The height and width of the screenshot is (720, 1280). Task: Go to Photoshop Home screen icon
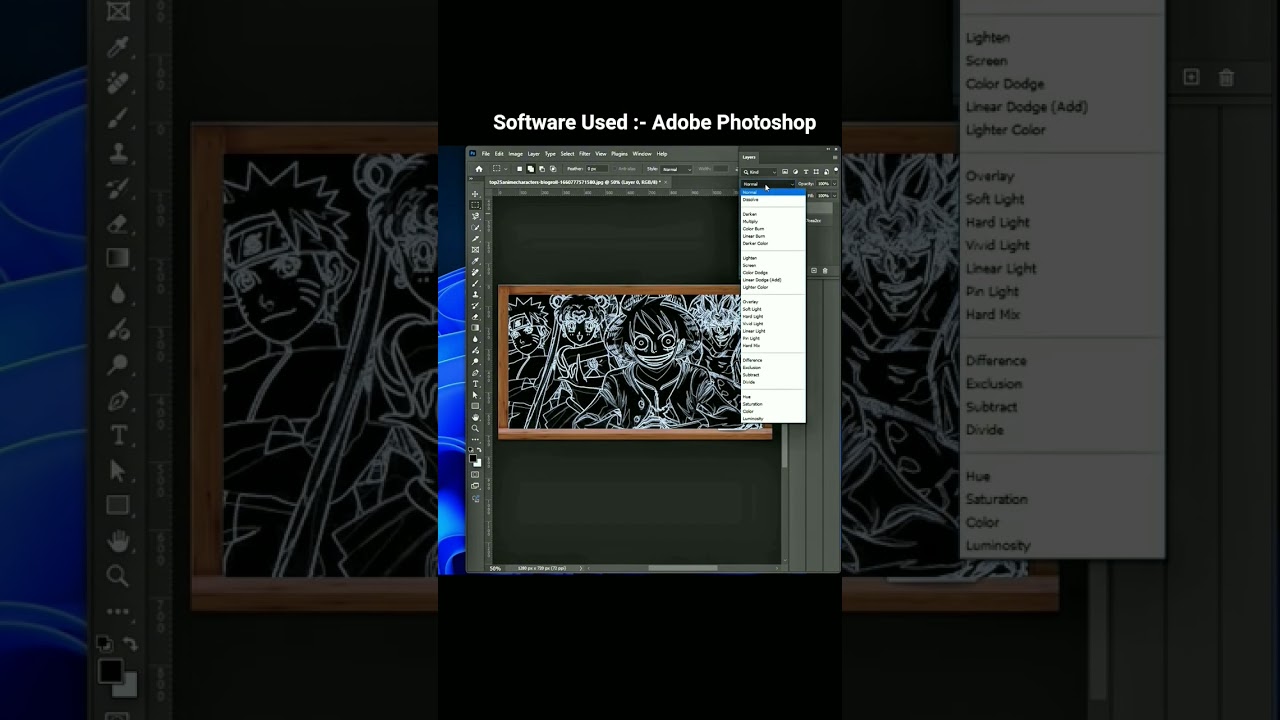click(478, 168)
